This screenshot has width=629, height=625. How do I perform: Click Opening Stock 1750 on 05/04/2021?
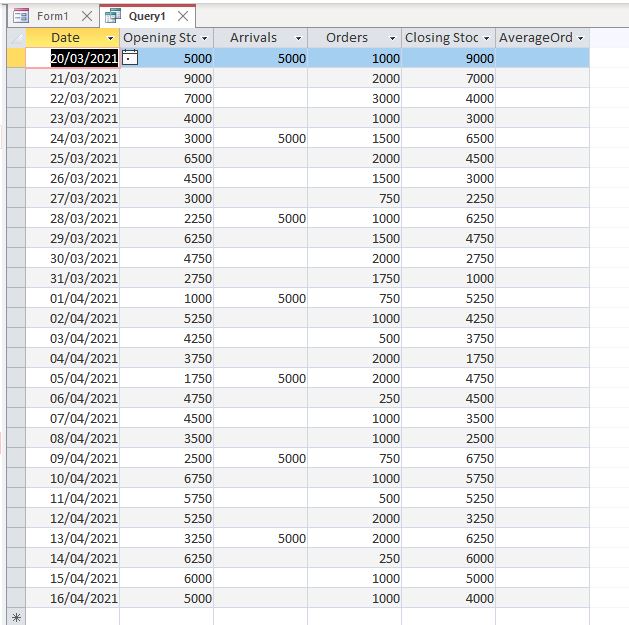(166, 378)
